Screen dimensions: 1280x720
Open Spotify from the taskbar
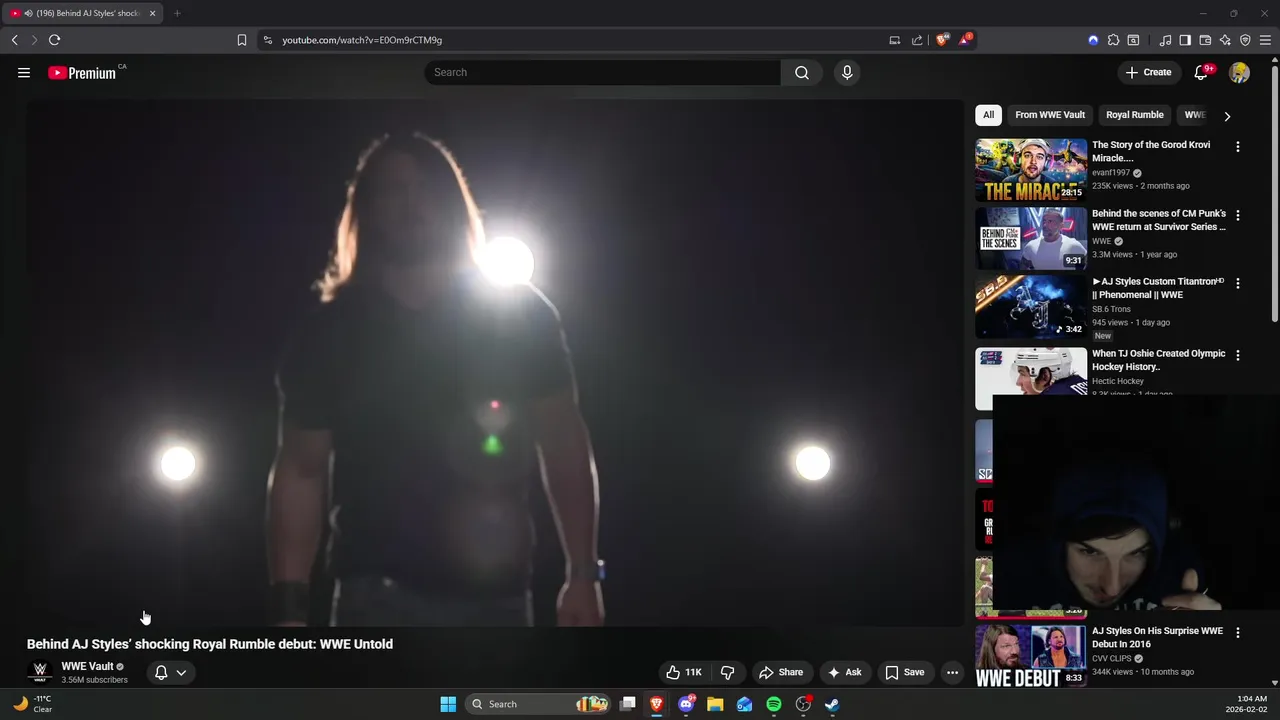(x=774, y=704)
